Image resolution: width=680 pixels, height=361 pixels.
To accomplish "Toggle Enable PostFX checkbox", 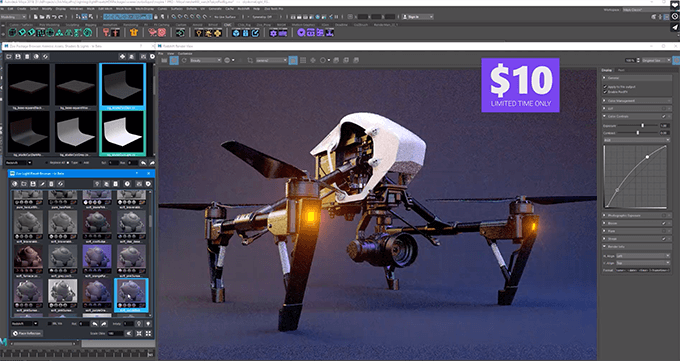I will 605,92.
